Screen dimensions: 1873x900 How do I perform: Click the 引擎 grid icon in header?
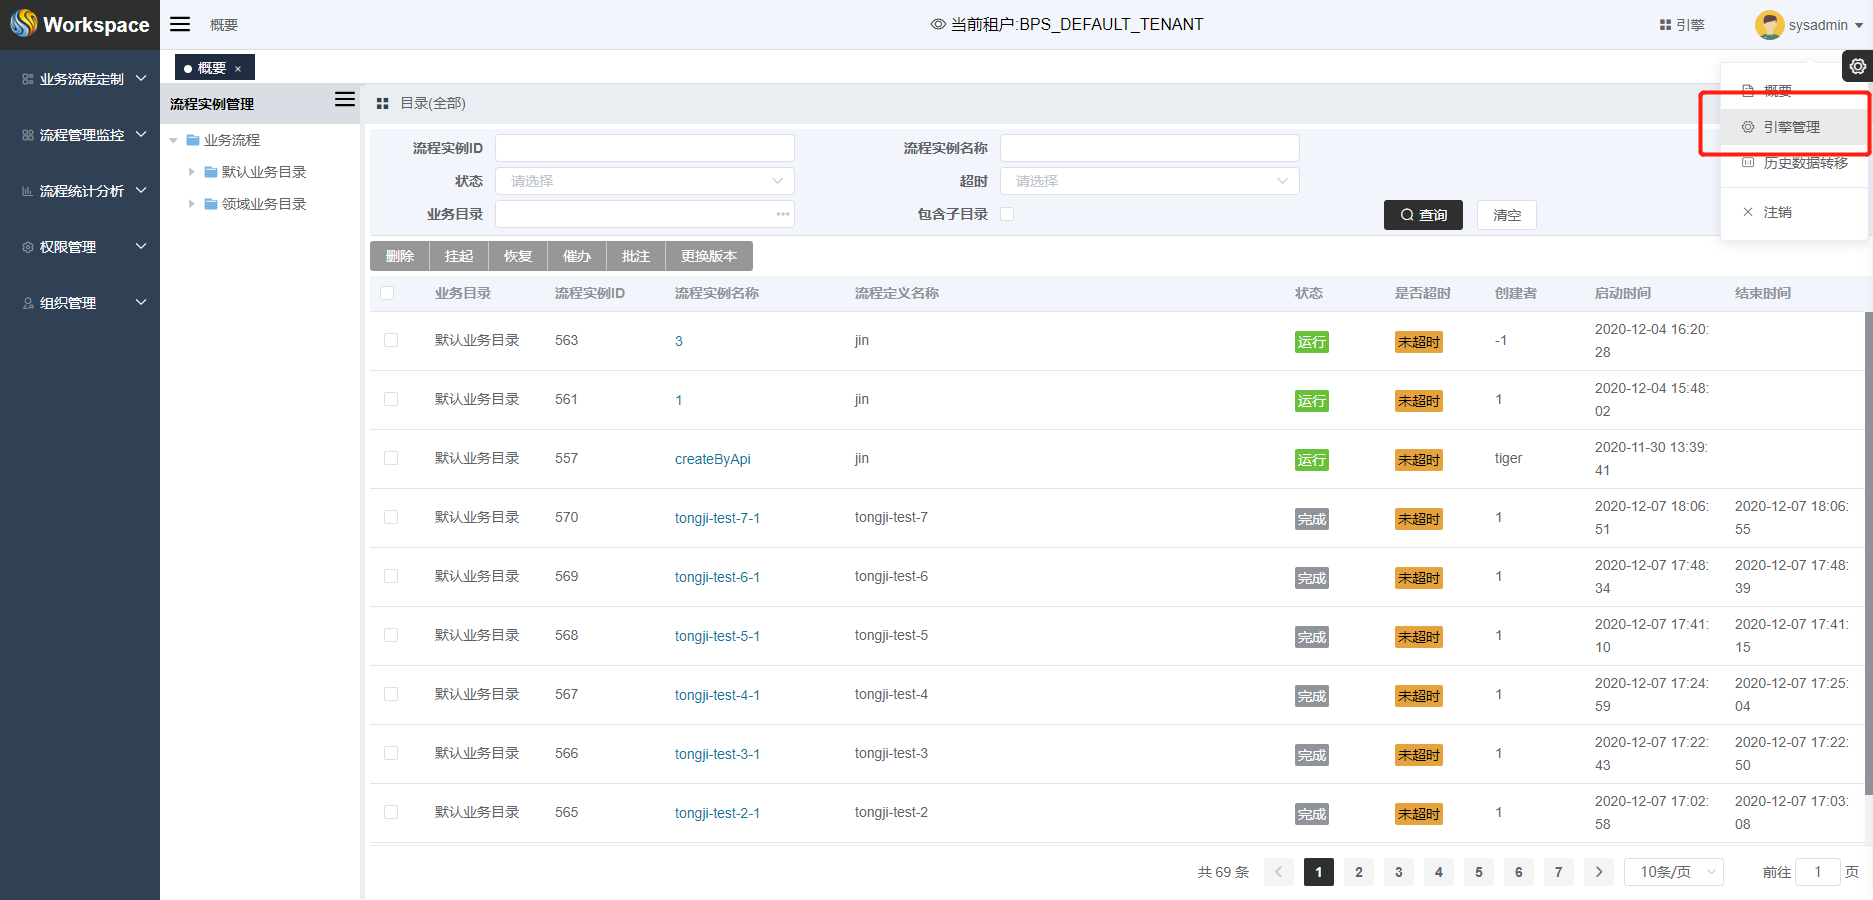tap(1665, 25)
